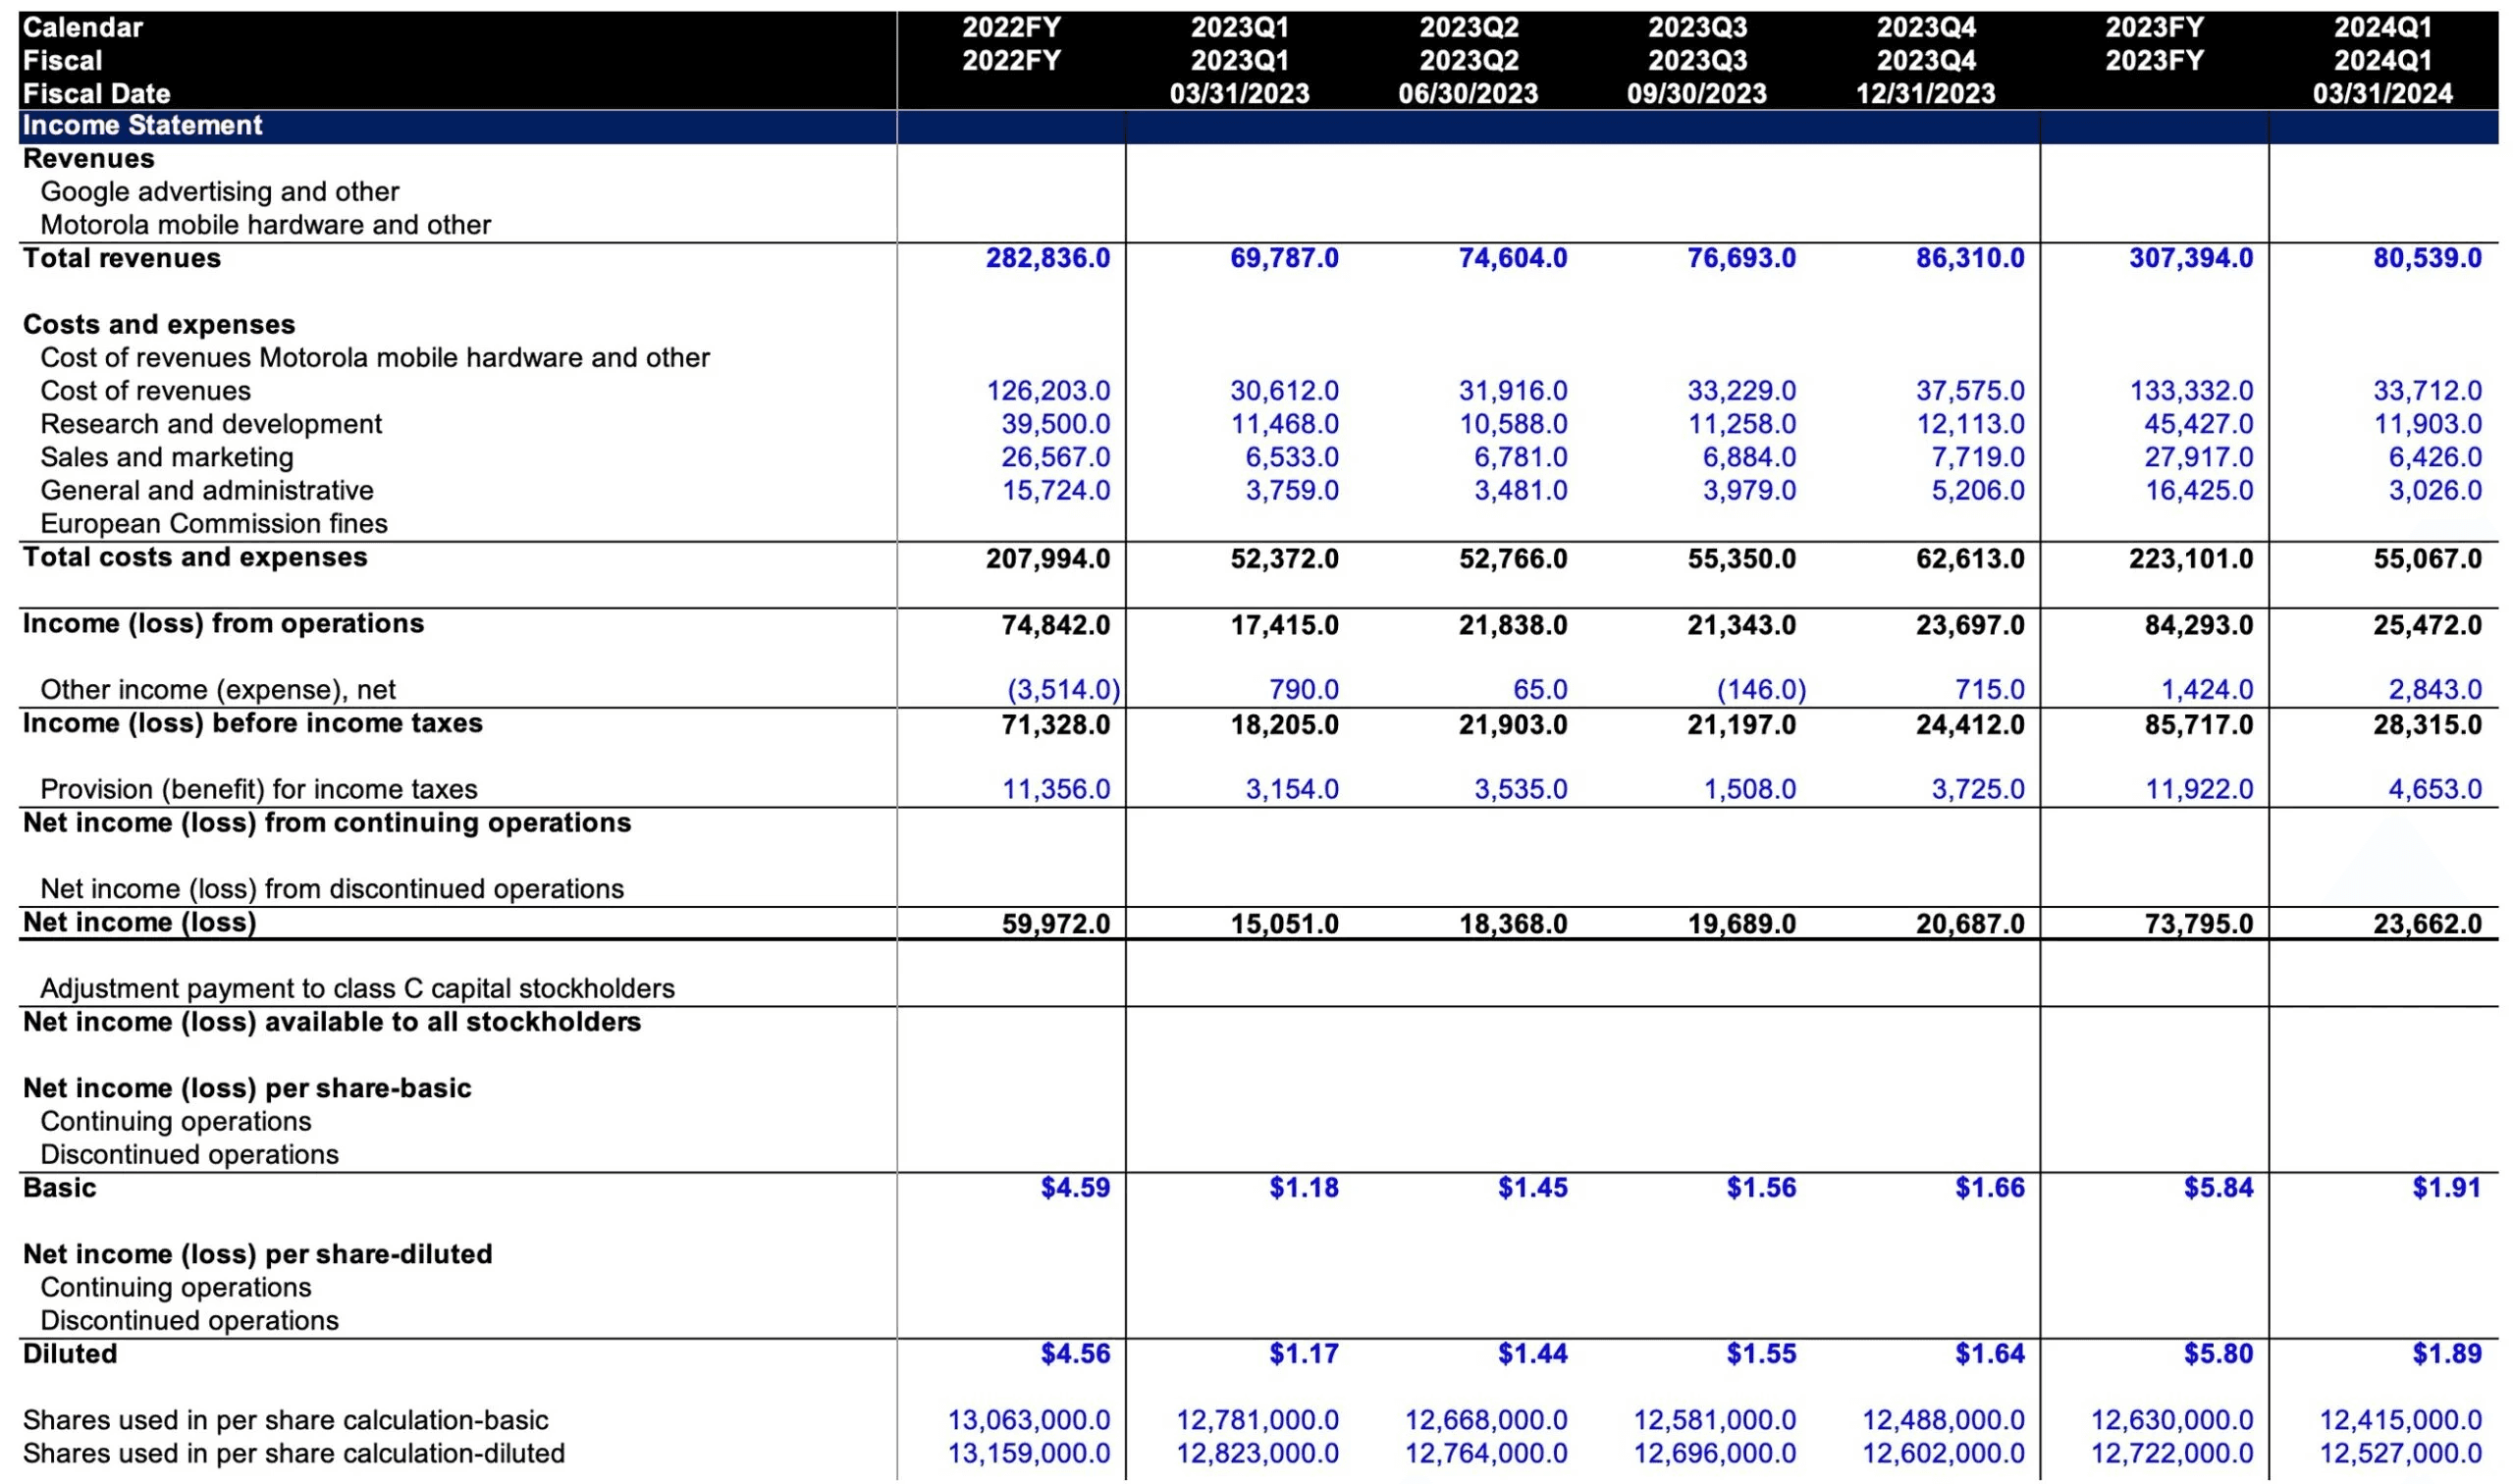Select the 2023Q2 basic EPS $1.45
This screenshot has width=2513, height=1484.
(x=1531, y=1188)
